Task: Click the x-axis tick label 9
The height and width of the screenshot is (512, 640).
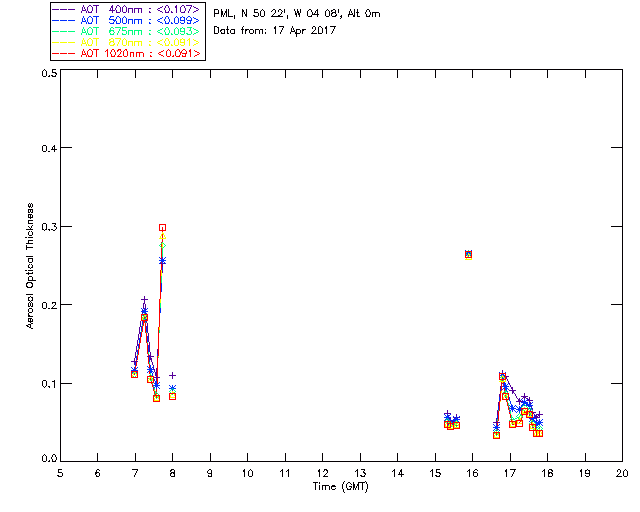Action: coord(210,473)
